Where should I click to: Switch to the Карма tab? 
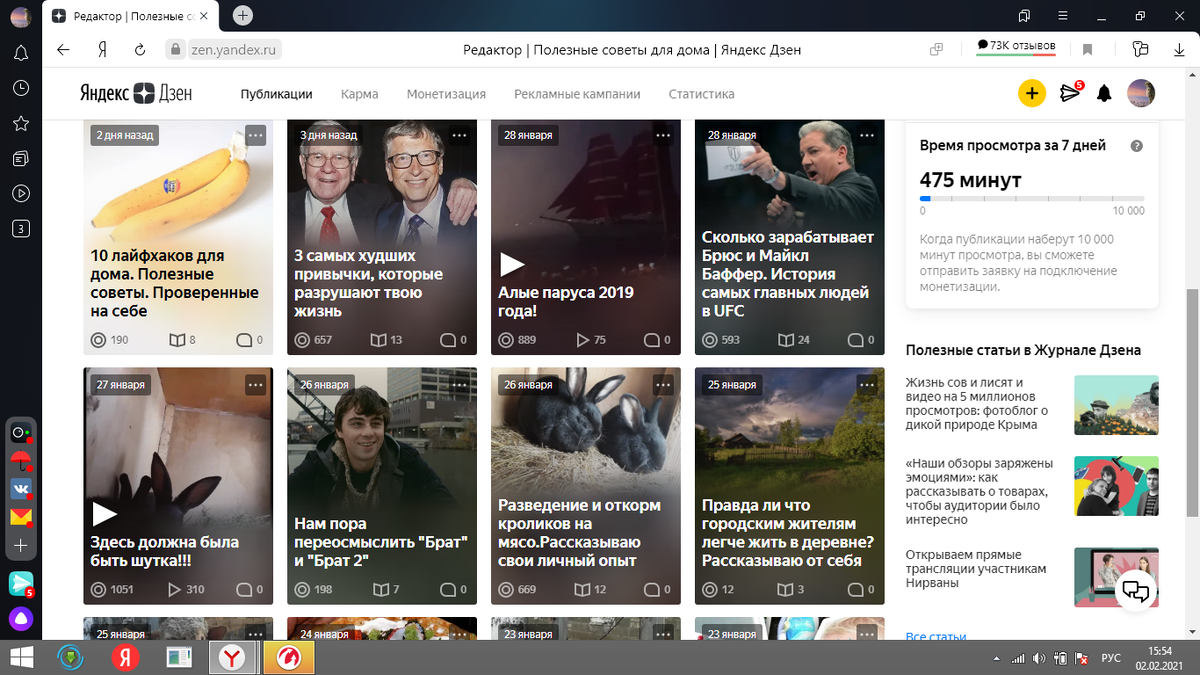(359, 94)
